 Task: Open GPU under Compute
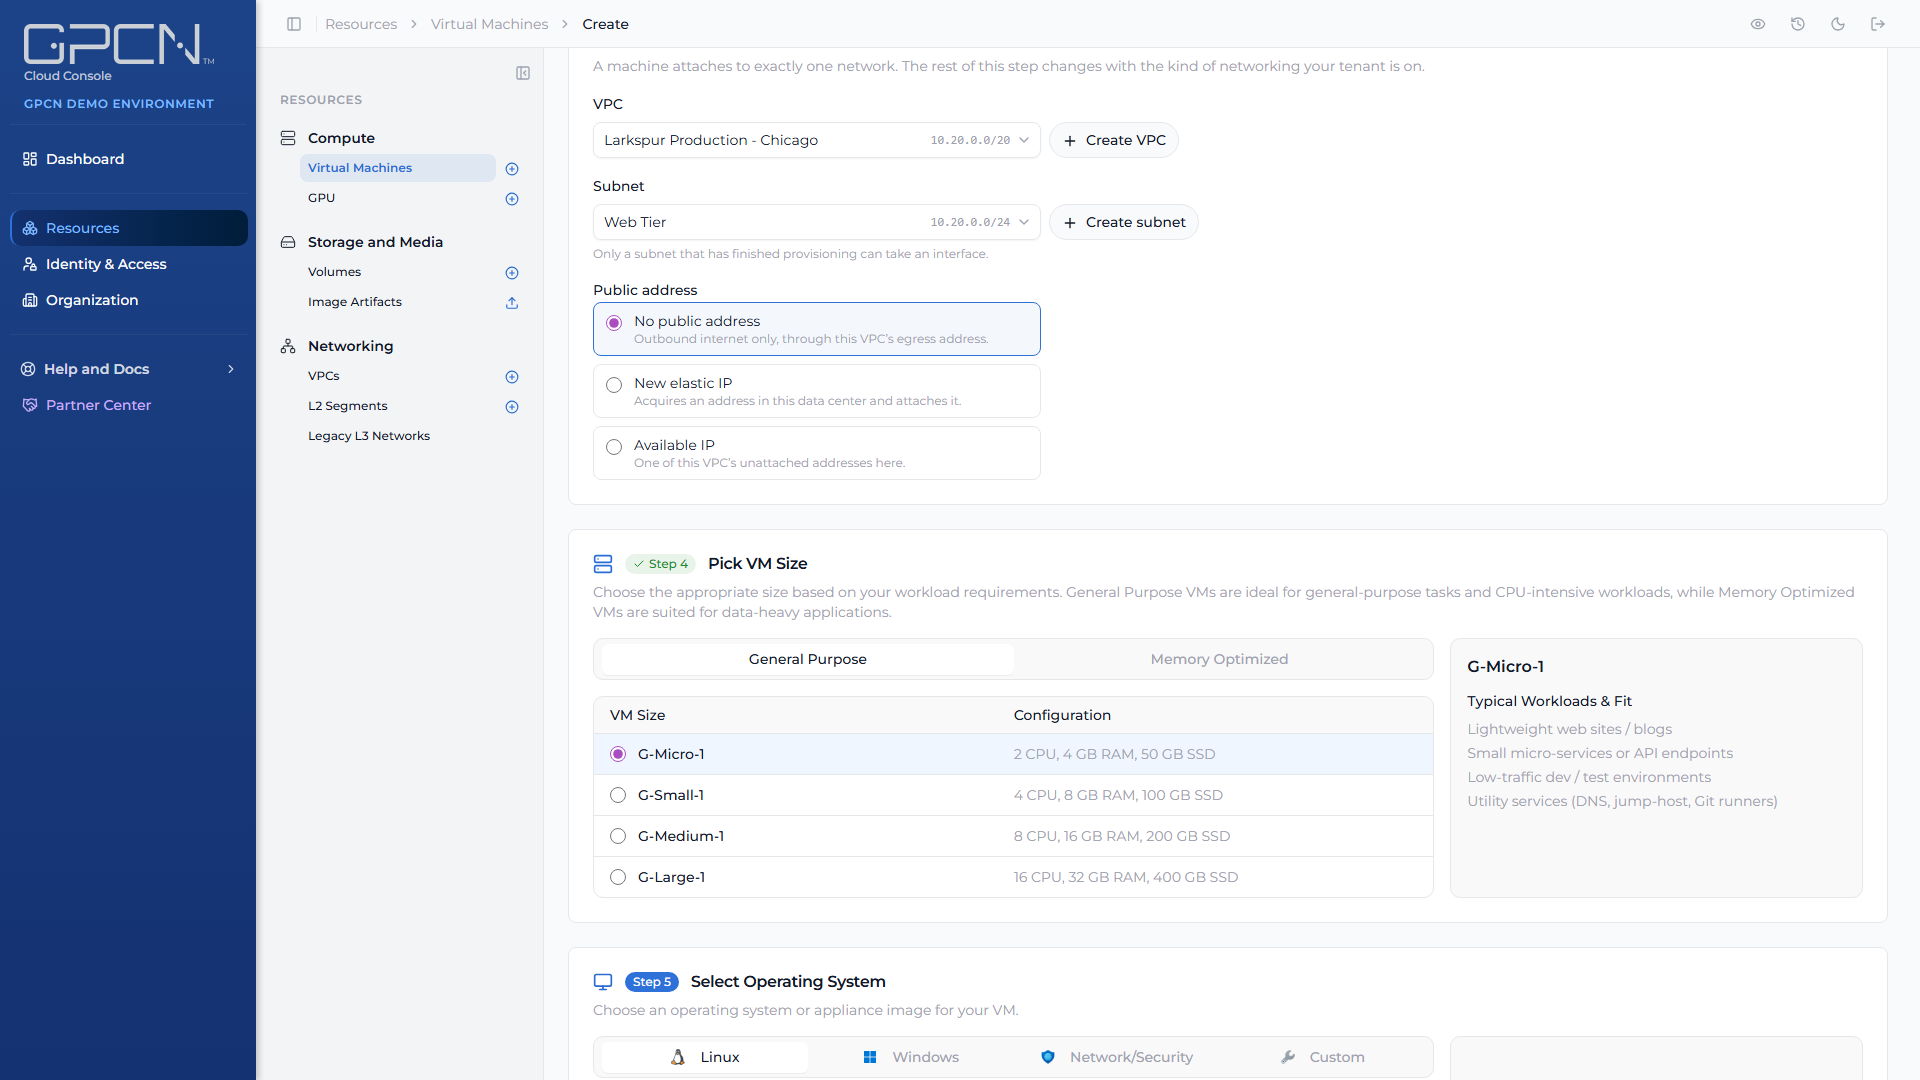(321, 198)
